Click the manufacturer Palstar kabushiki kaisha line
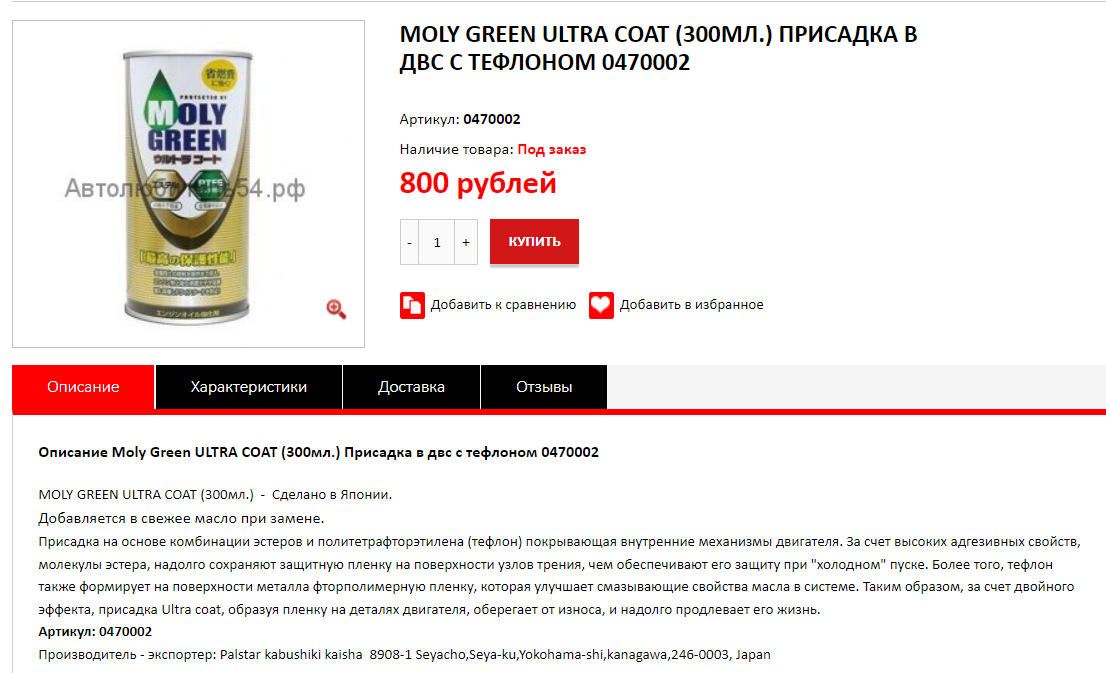1106x673 pixels. tap(404, 655)
